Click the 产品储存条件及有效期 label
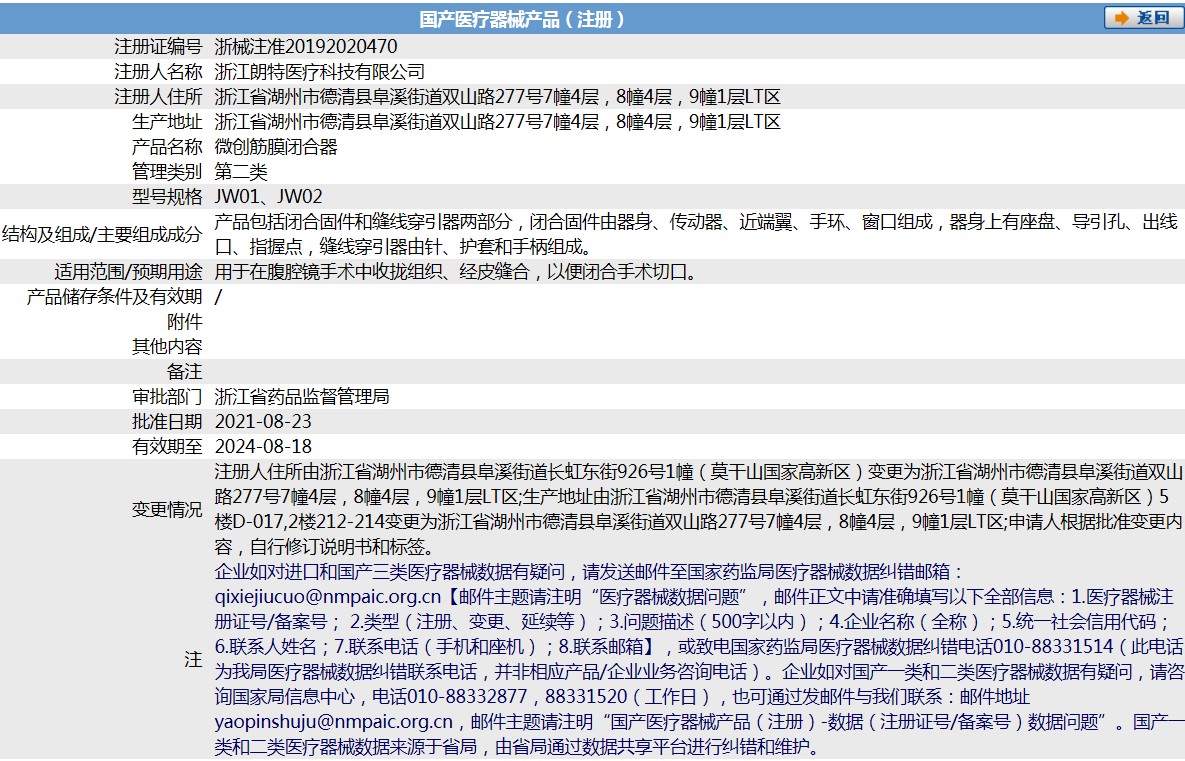 [x=114, y=296]
